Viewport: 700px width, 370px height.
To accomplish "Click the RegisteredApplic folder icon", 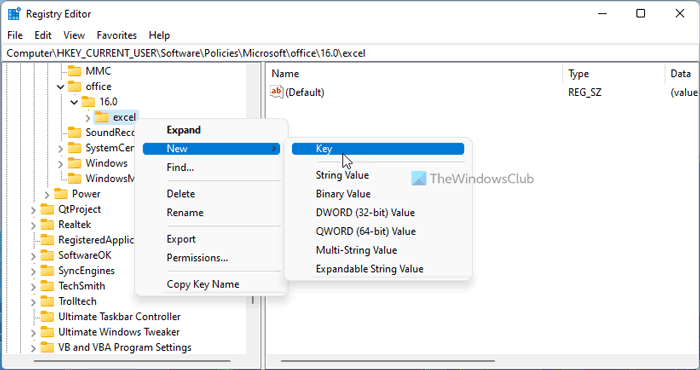I will (47, 240).
